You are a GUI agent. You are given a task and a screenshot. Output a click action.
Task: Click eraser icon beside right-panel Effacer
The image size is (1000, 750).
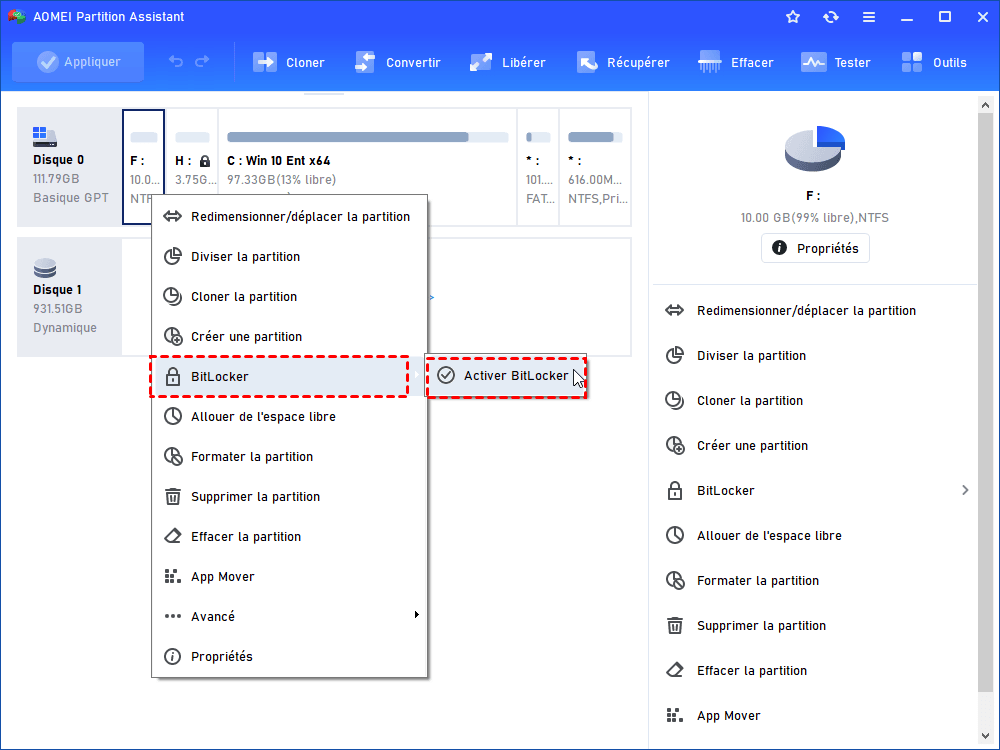[x=675, y=670]
